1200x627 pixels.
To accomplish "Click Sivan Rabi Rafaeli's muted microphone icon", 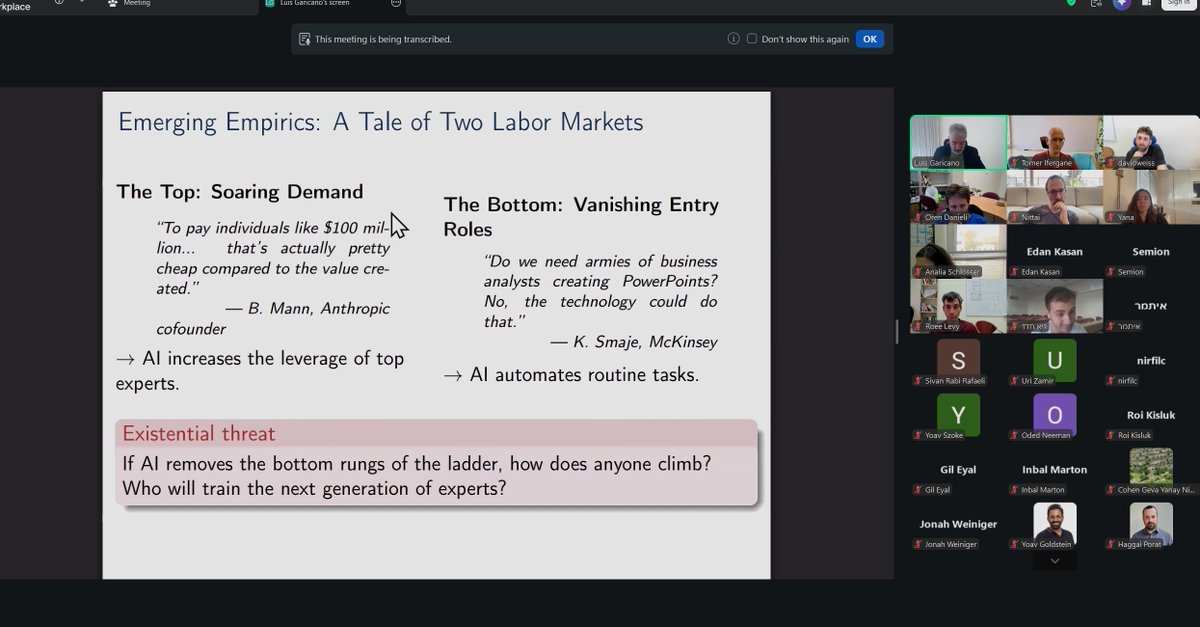I will coord(918,381).
